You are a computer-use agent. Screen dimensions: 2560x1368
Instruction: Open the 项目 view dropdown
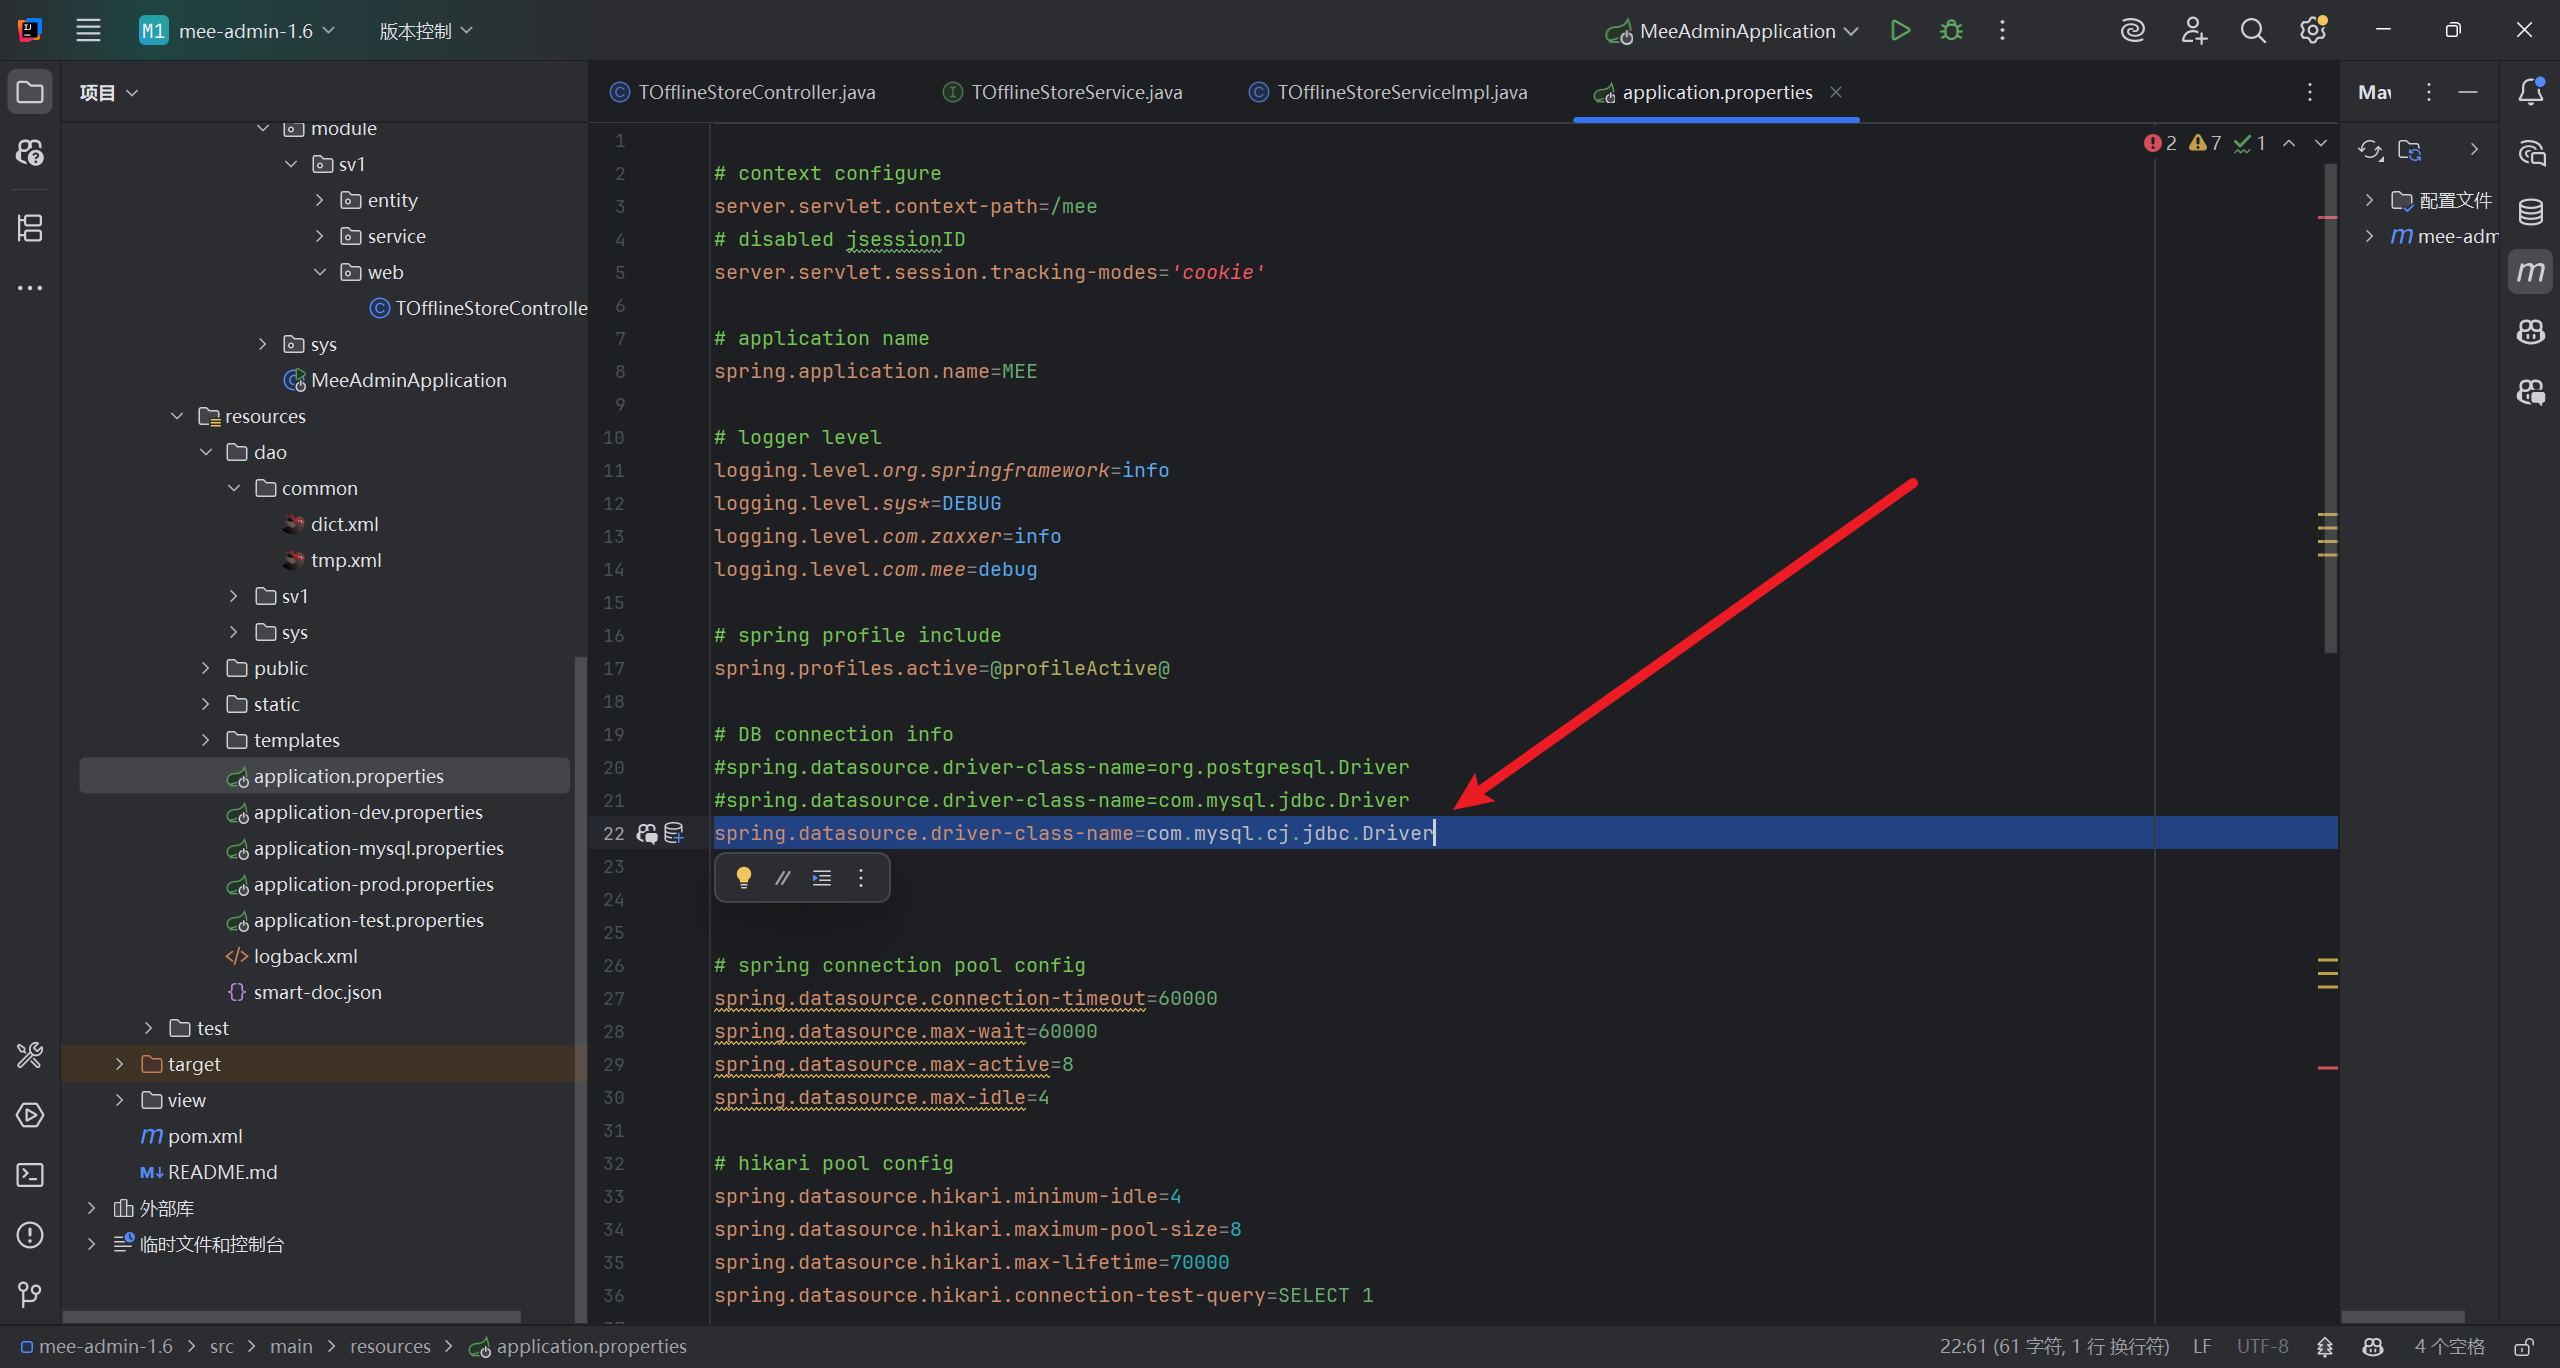point(109,92)
